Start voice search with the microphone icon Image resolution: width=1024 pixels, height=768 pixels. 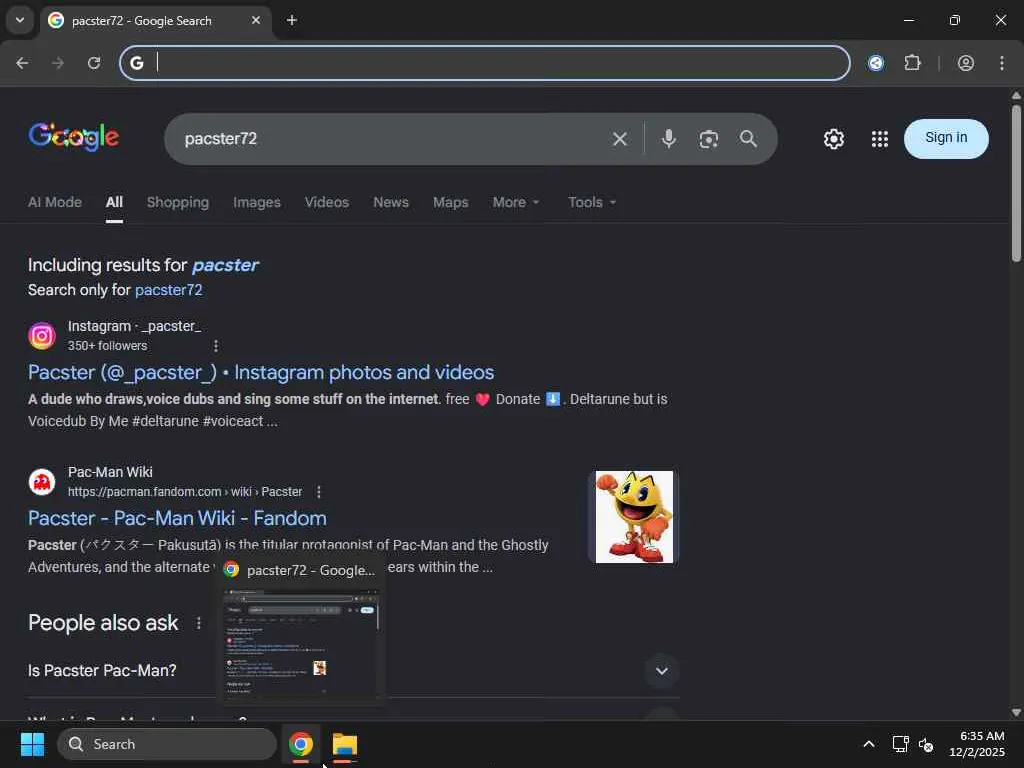668,138
